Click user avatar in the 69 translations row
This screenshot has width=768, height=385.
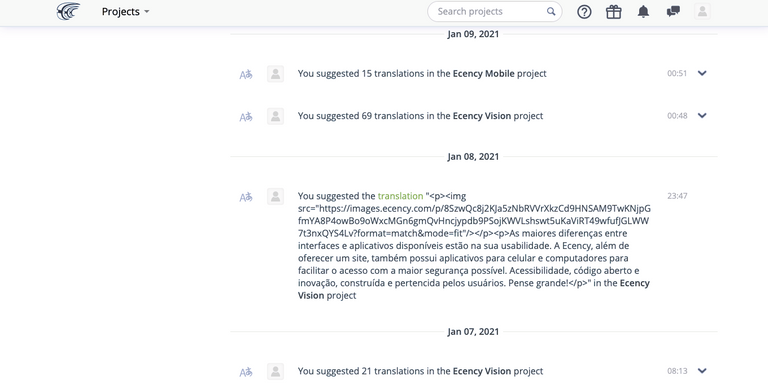(275, 116)
